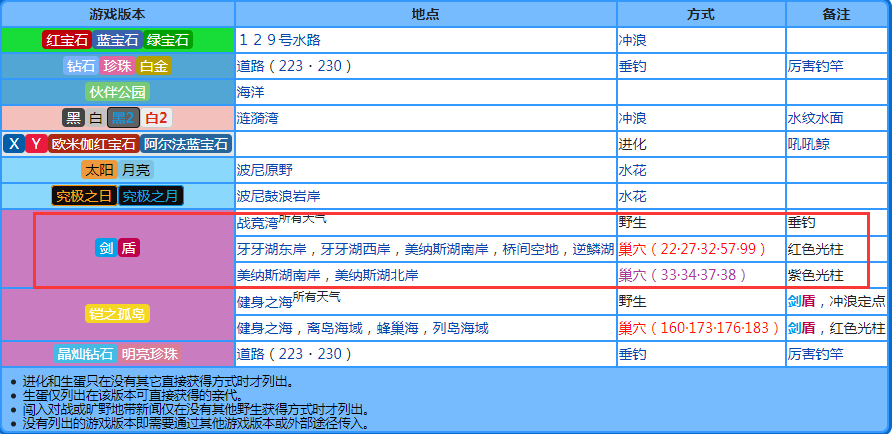892x434 pixels.
Task: Click the purple 巢穴 33·34·37·38 entry
Action: (x=682, y=275)
